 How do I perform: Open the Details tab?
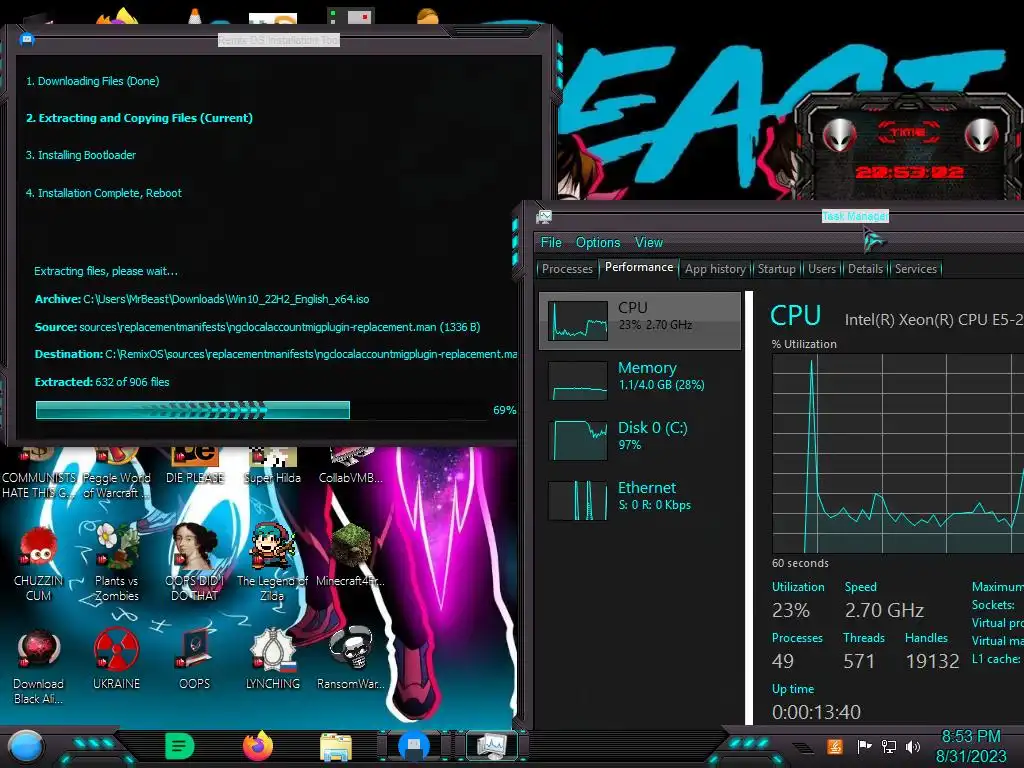[x=865, y=268]
